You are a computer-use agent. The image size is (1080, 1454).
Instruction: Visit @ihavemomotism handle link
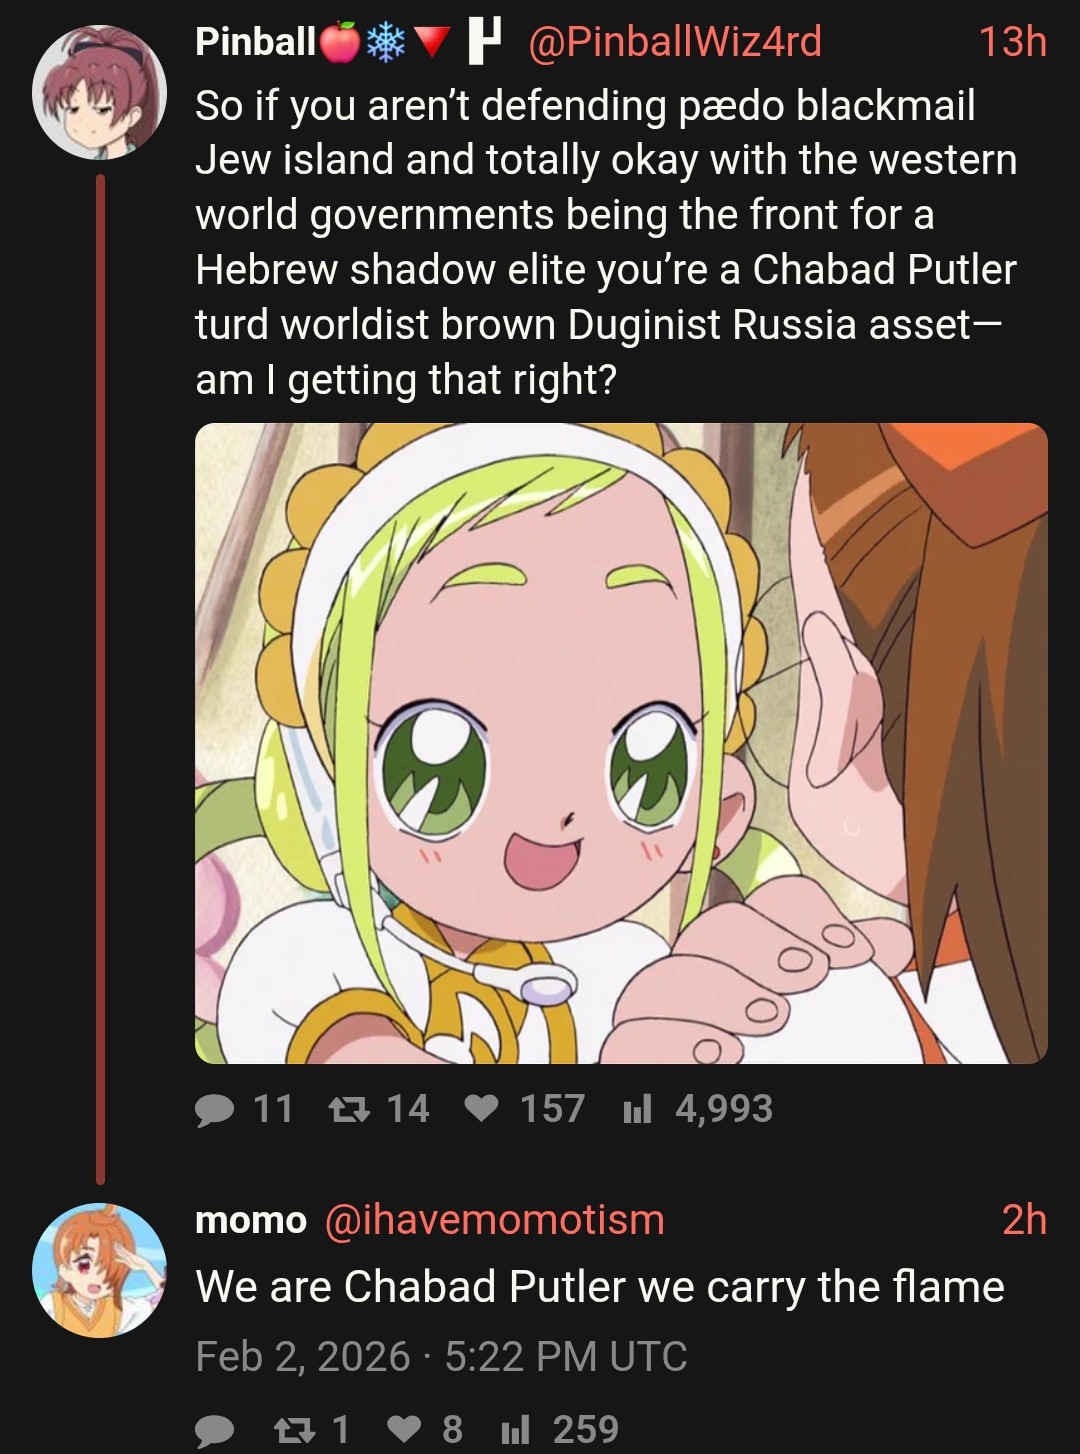click(x=495, y=1220)
